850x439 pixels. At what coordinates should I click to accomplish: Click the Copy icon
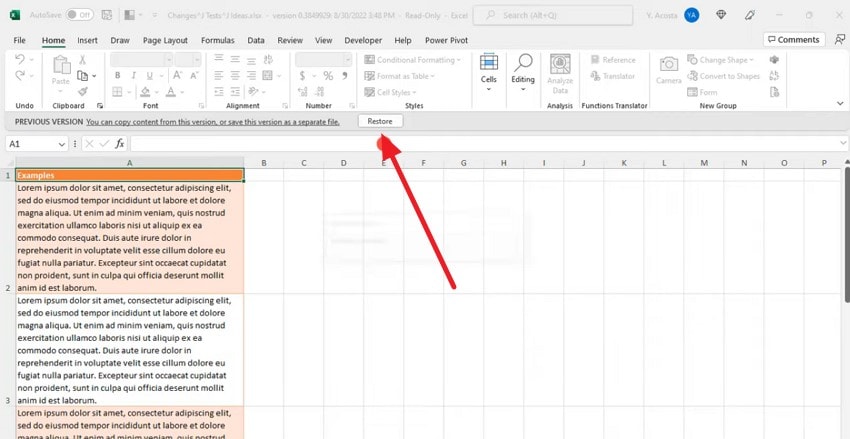[x=82, y=76]
